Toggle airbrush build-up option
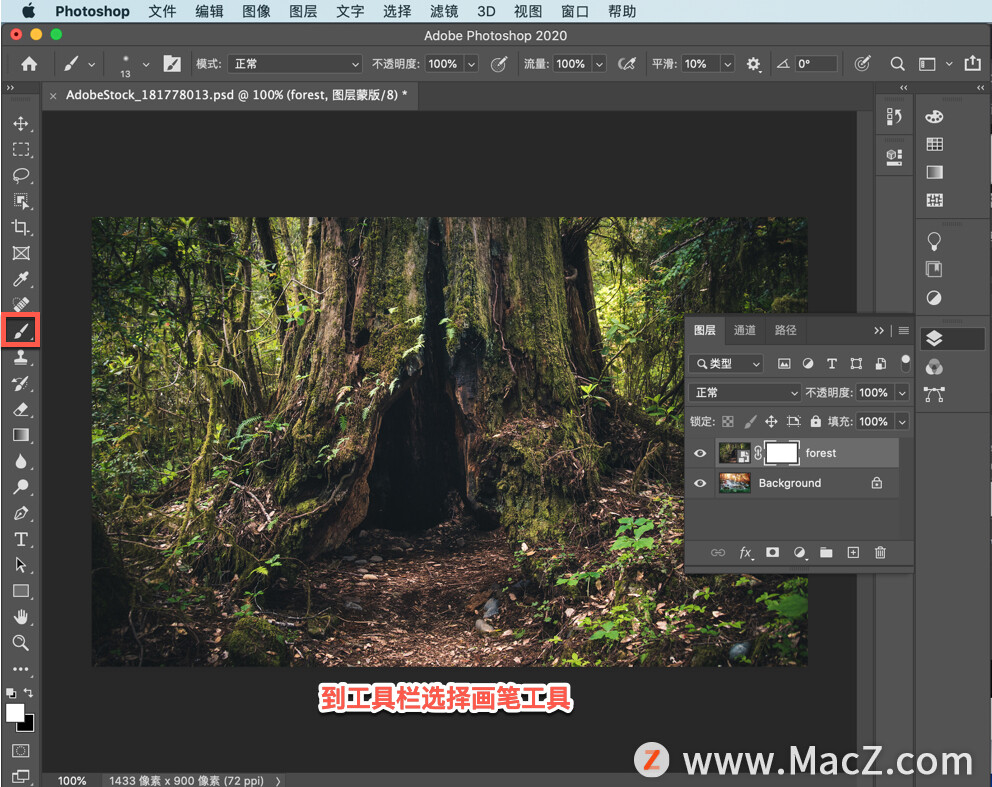 click(627, 64)
